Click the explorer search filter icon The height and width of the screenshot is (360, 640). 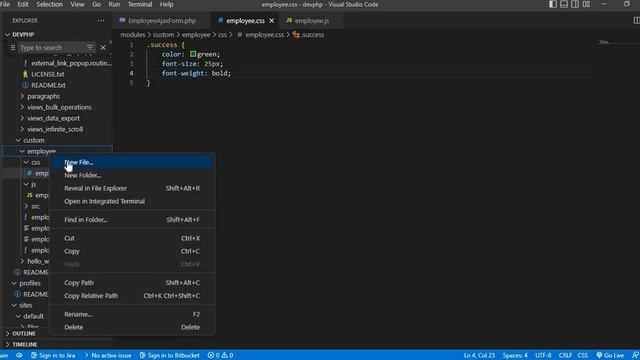coord(90,48)
